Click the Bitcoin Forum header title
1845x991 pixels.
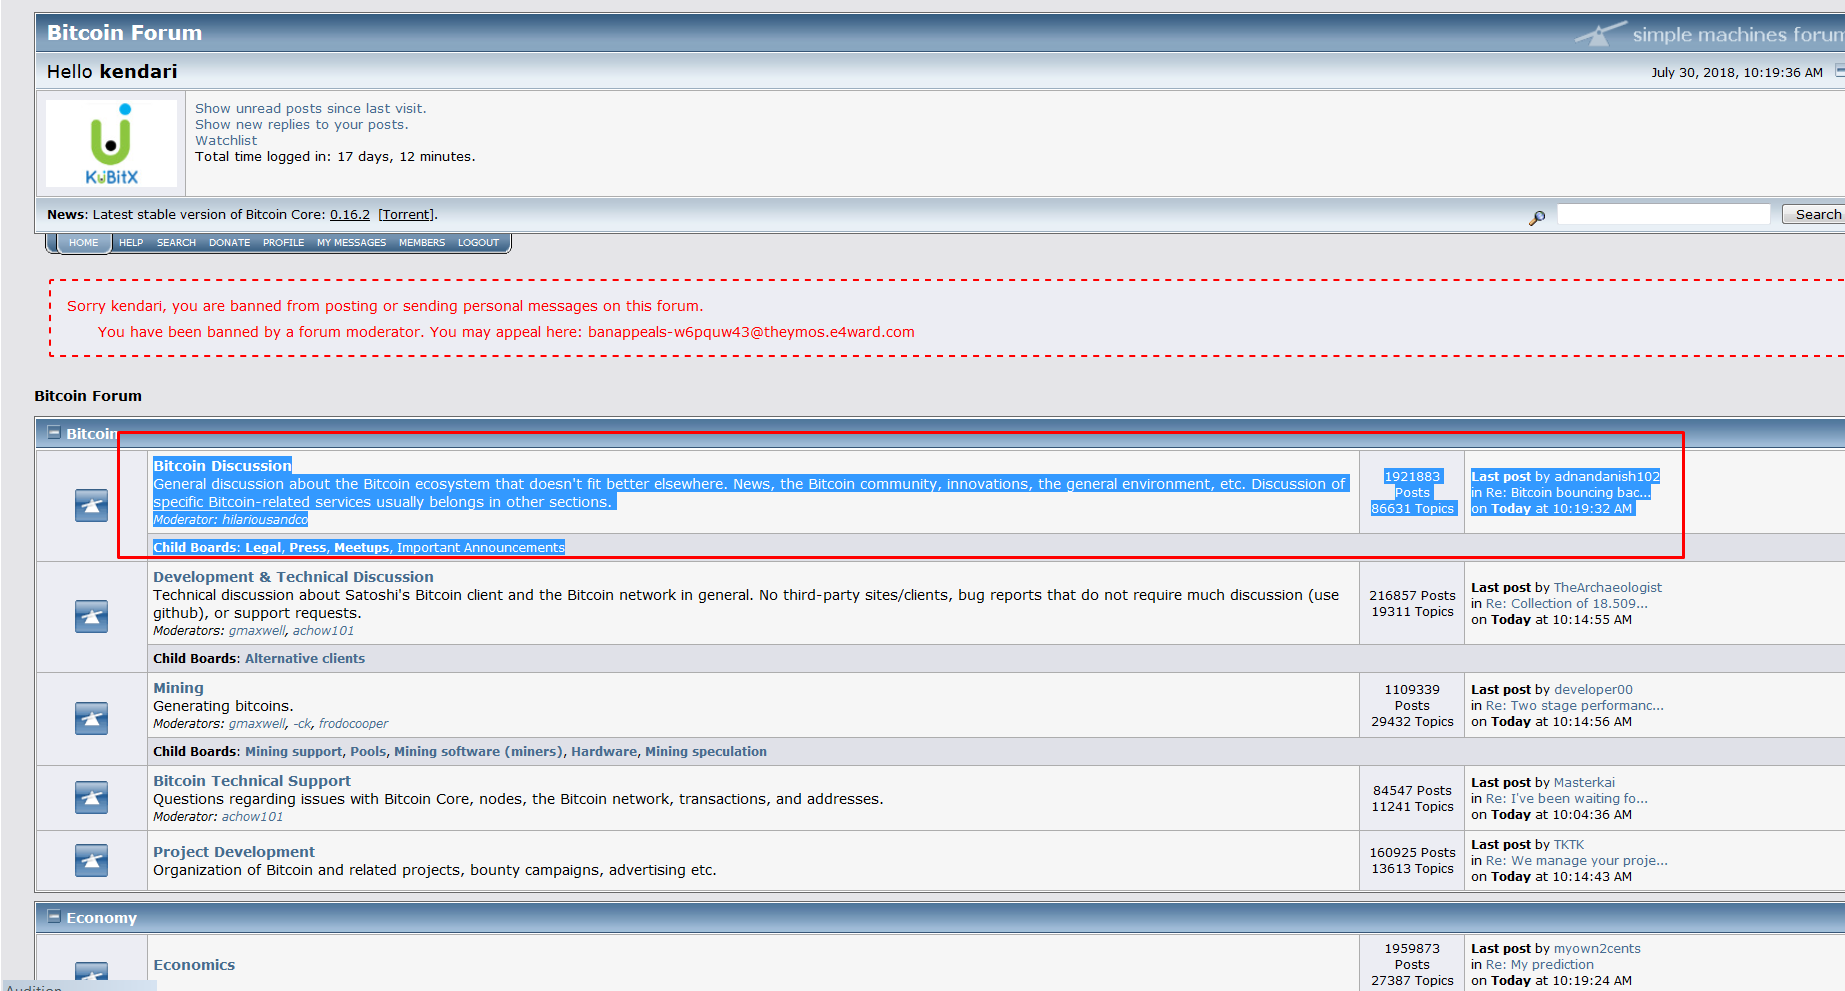[x=124, y=32]
